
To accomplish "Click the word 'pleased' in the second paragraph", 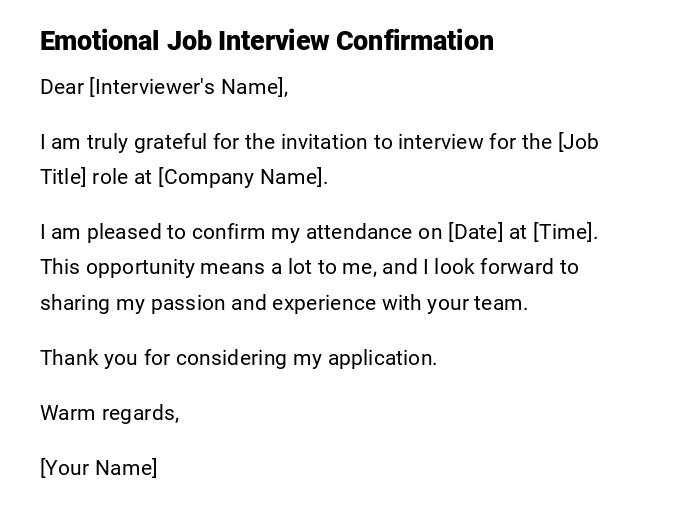I will point(123,232).
